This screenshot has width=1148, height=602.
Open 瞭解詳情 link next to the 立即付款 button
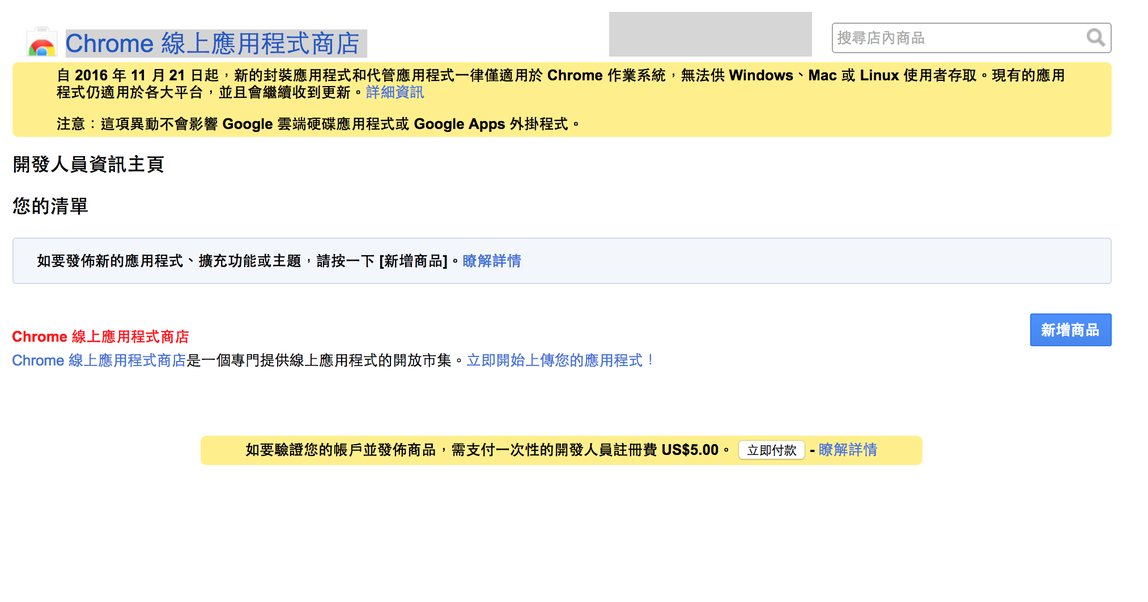(x=847, y=450)
